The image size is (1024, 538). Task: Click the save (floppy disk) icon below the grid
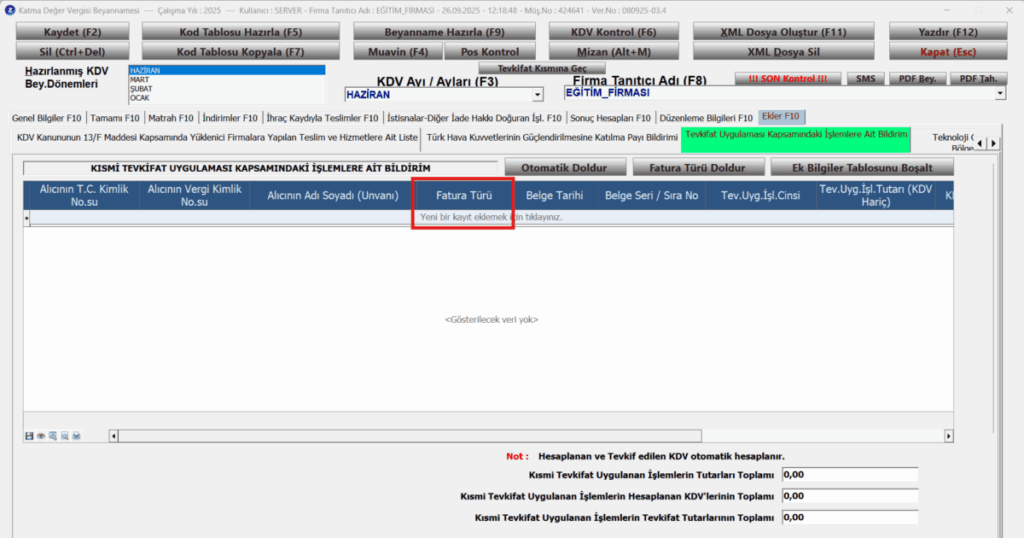click(29, 435)
